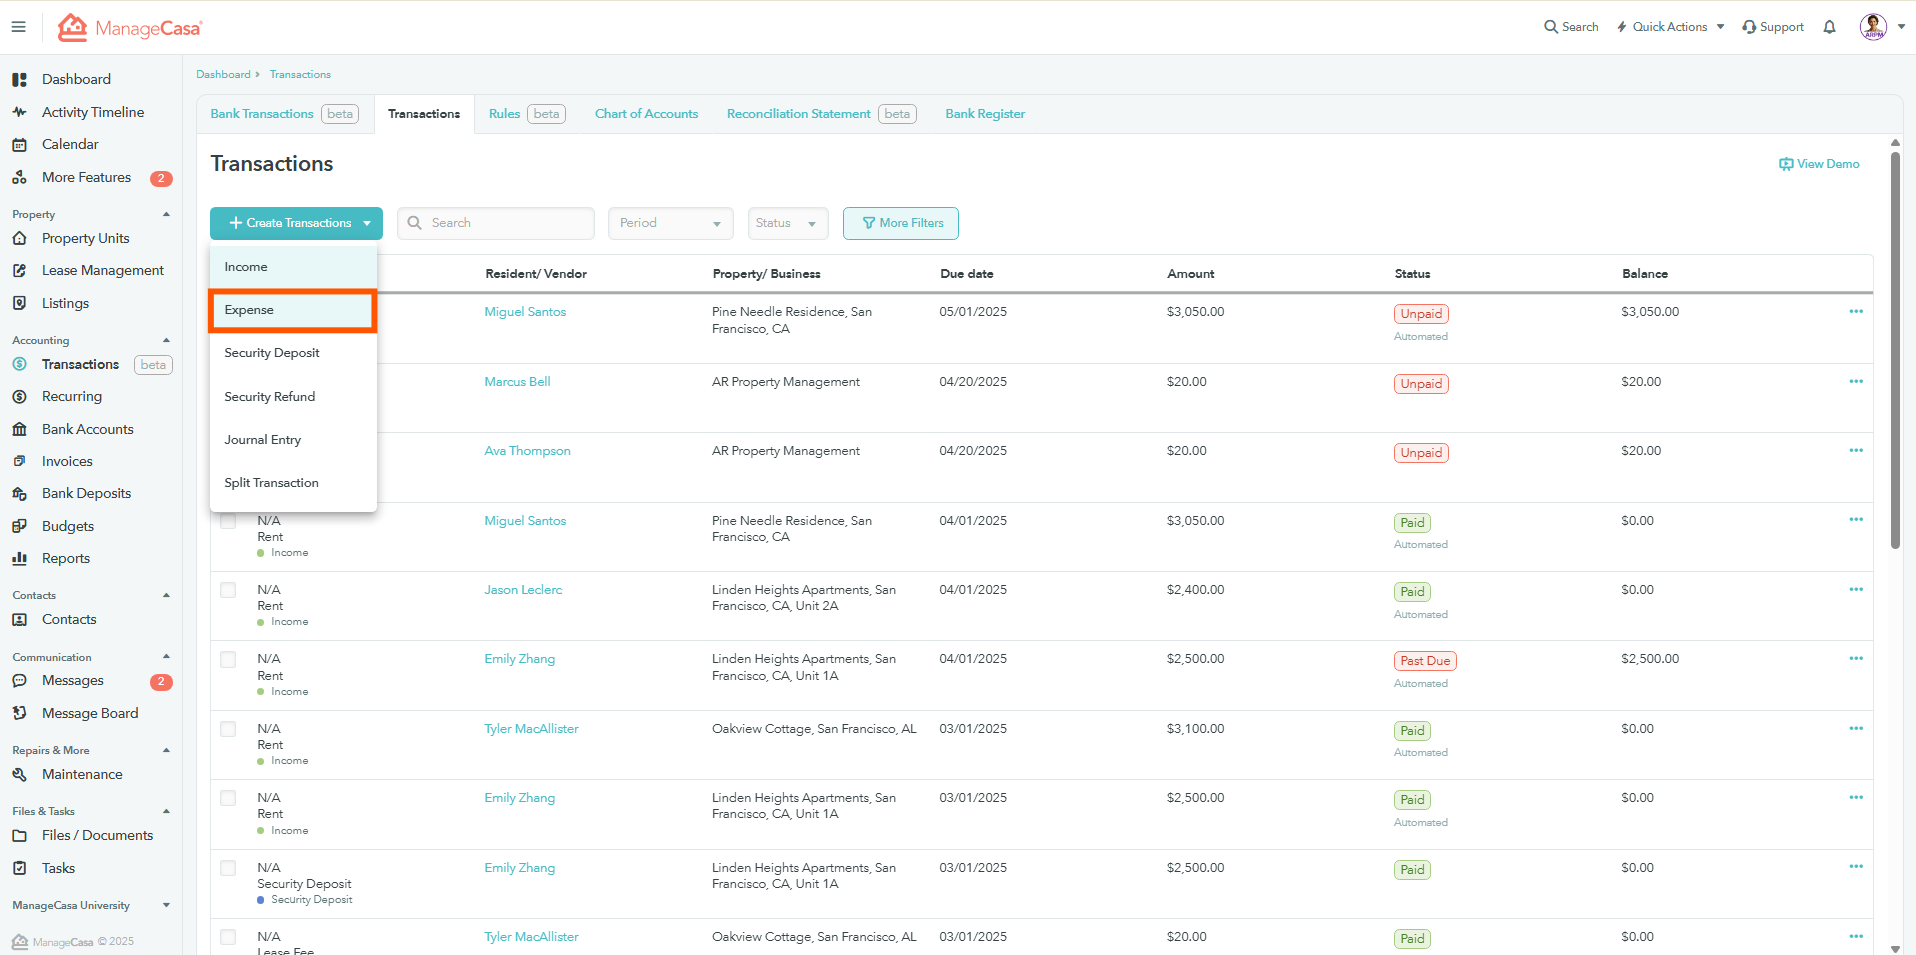The height and width of the screenshot is (955, 1916).
Task: Click the Property Units house icon
Action: (19, 238)
